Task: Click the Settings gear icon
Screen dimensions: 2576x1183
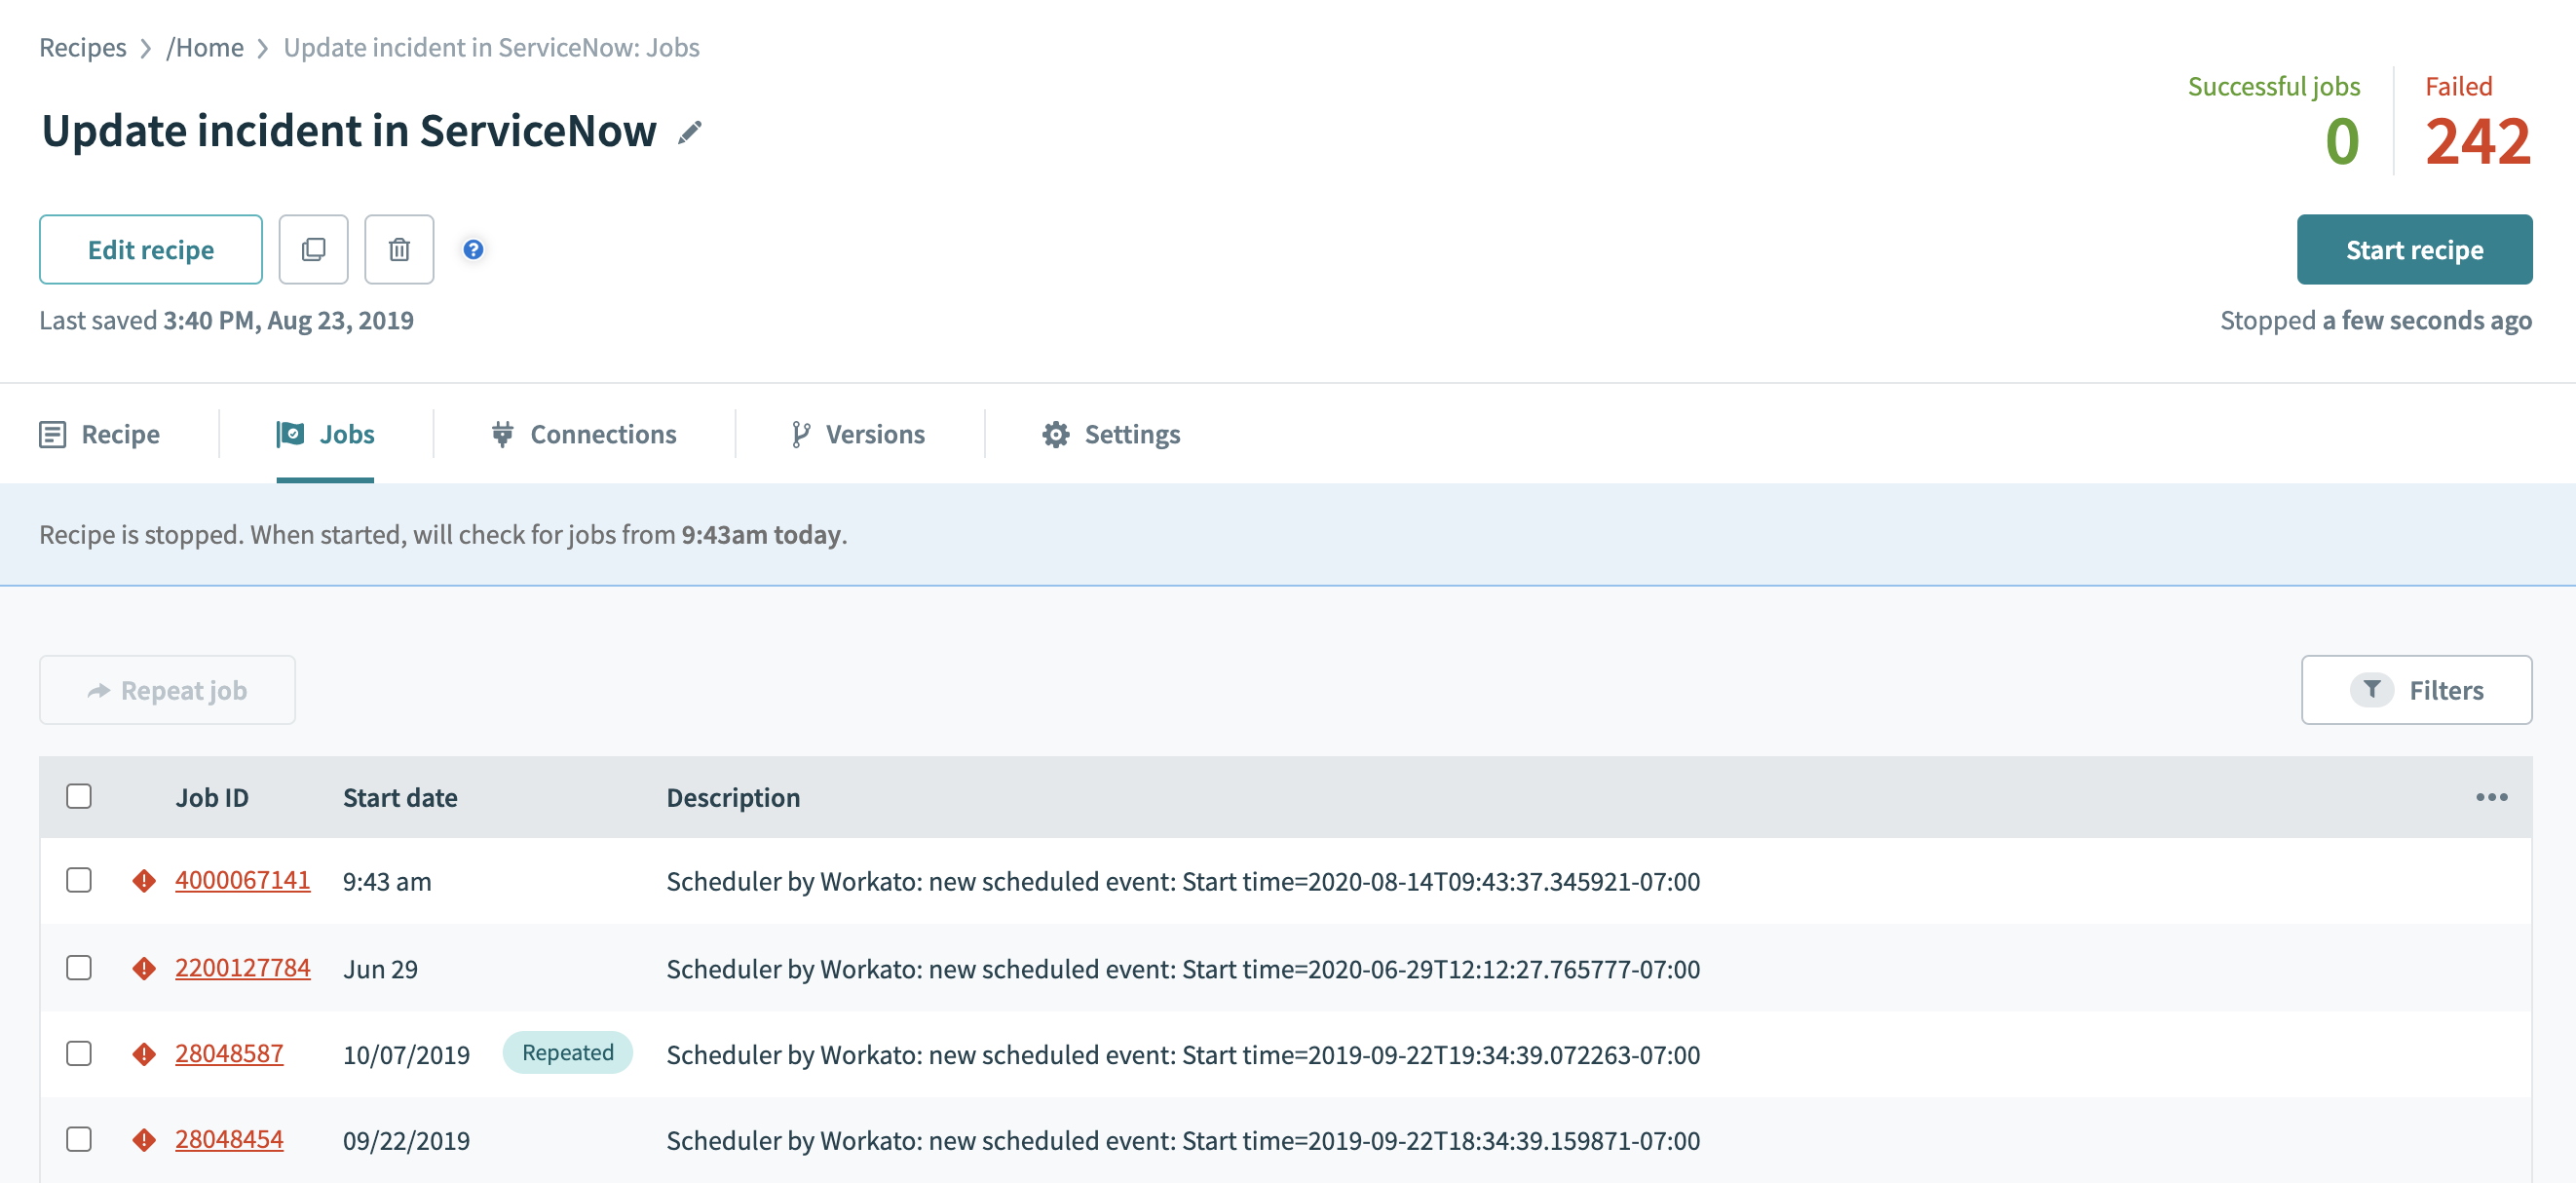Action: tap(1056, 434)
